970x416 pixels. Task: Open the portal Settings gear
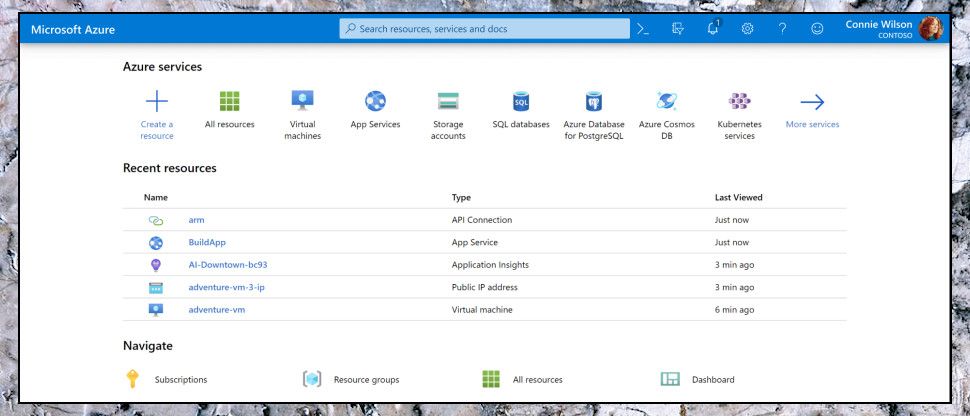click(747, 28)
